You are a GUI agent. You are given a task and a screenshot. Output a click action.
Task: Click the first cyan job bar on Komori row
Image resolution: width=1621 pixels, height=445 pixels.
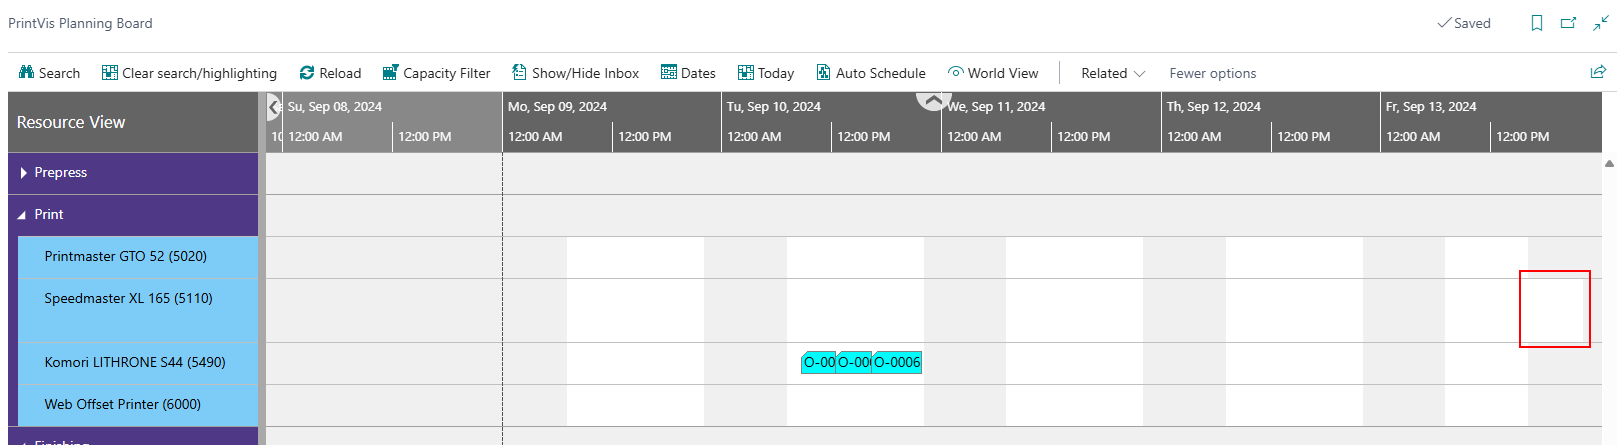[x=818, y=362]
